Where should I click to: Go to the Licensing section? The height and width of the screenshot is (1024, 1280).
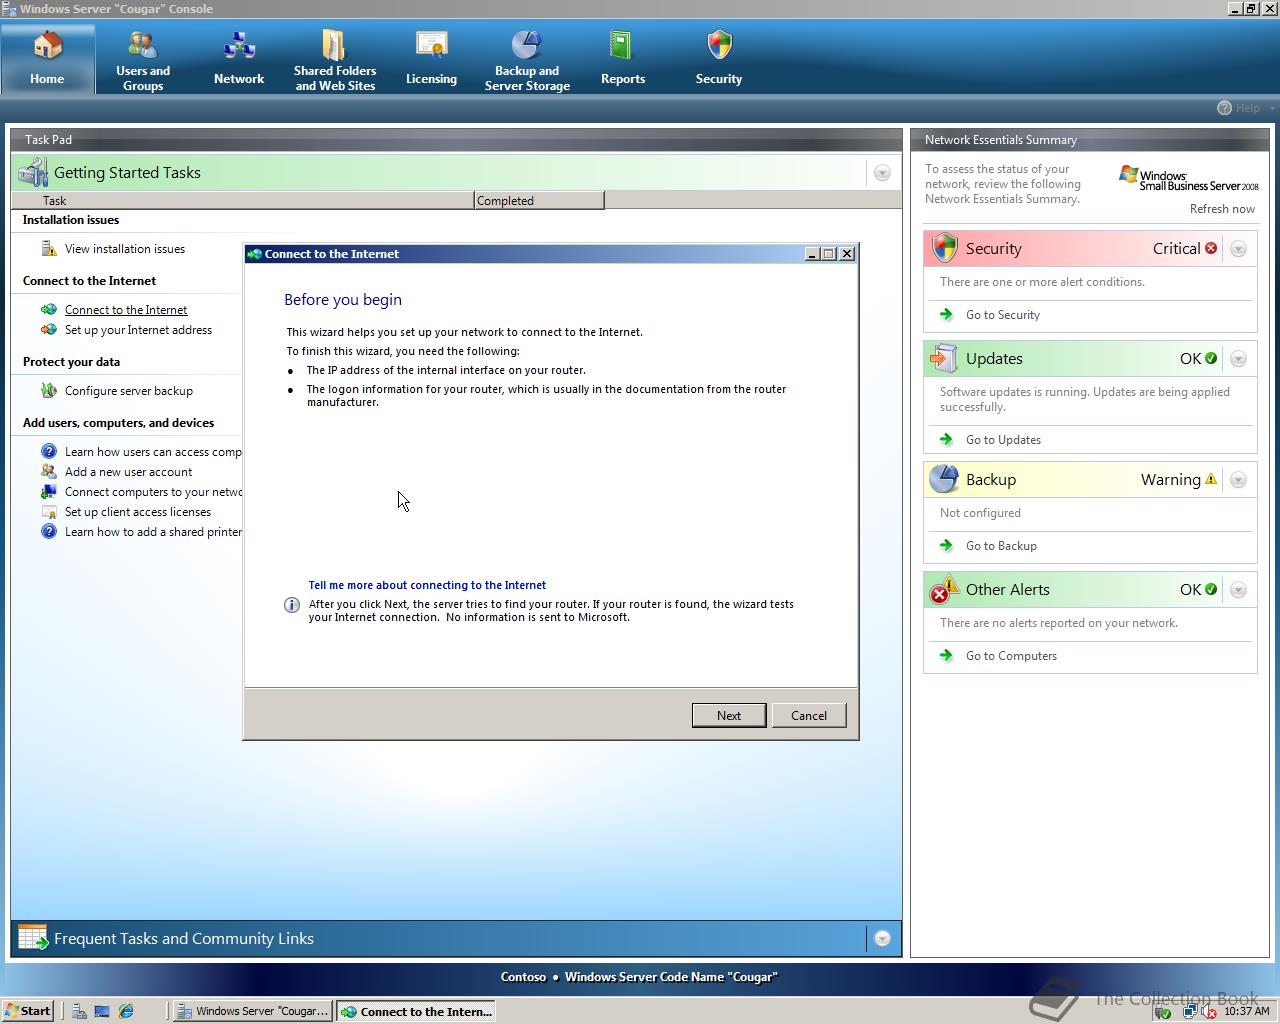pyautogui.click(x=431, y=59)
